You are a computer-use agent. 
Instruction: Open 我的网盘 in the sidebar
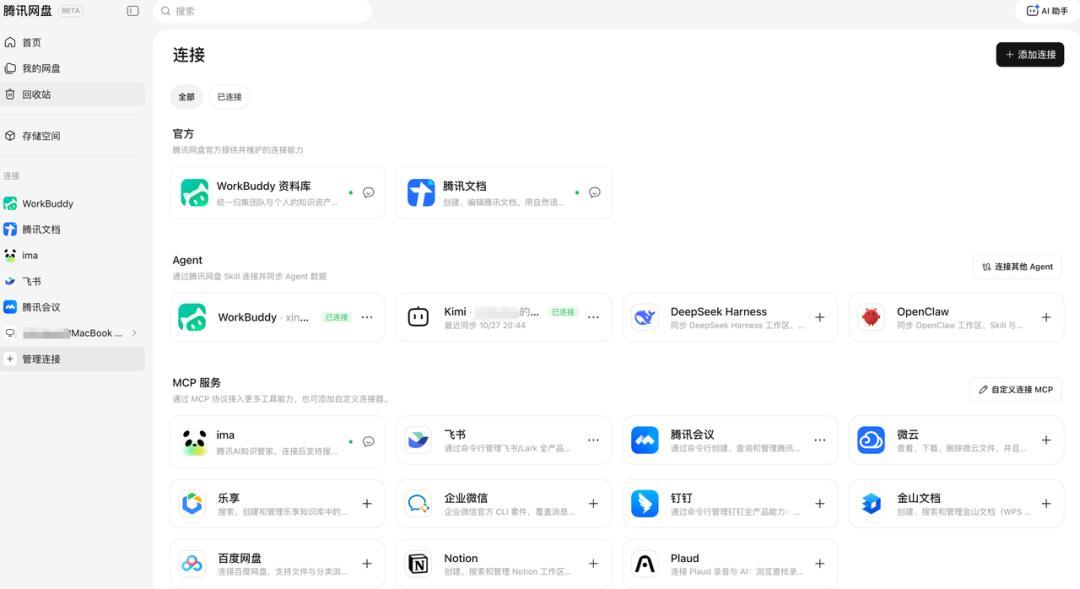pyautogui.click(x=72, y=68)
